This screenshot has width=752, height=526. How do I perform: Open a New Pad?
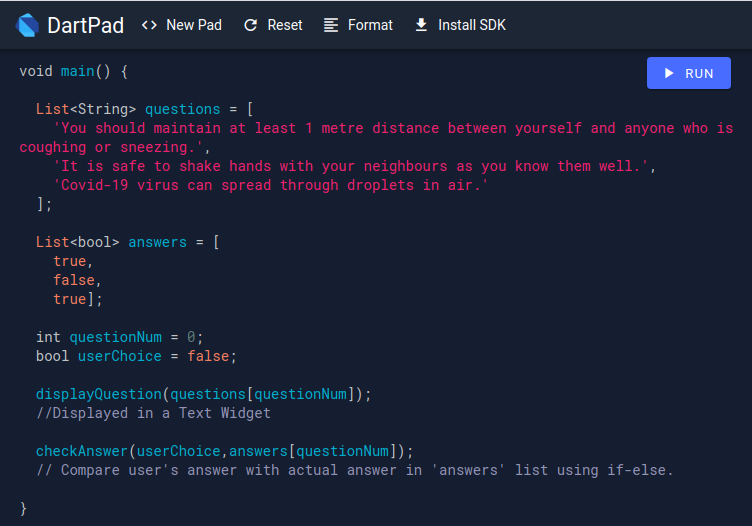(194, 25)
